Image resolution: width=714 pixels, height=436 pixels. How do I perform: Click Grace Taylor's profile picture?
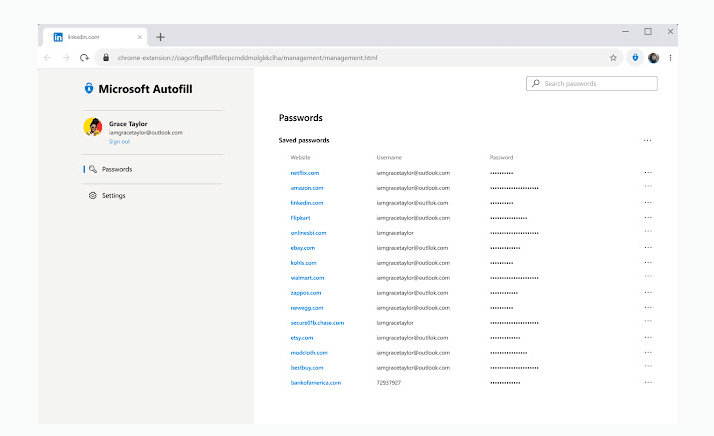pos(93,127)
